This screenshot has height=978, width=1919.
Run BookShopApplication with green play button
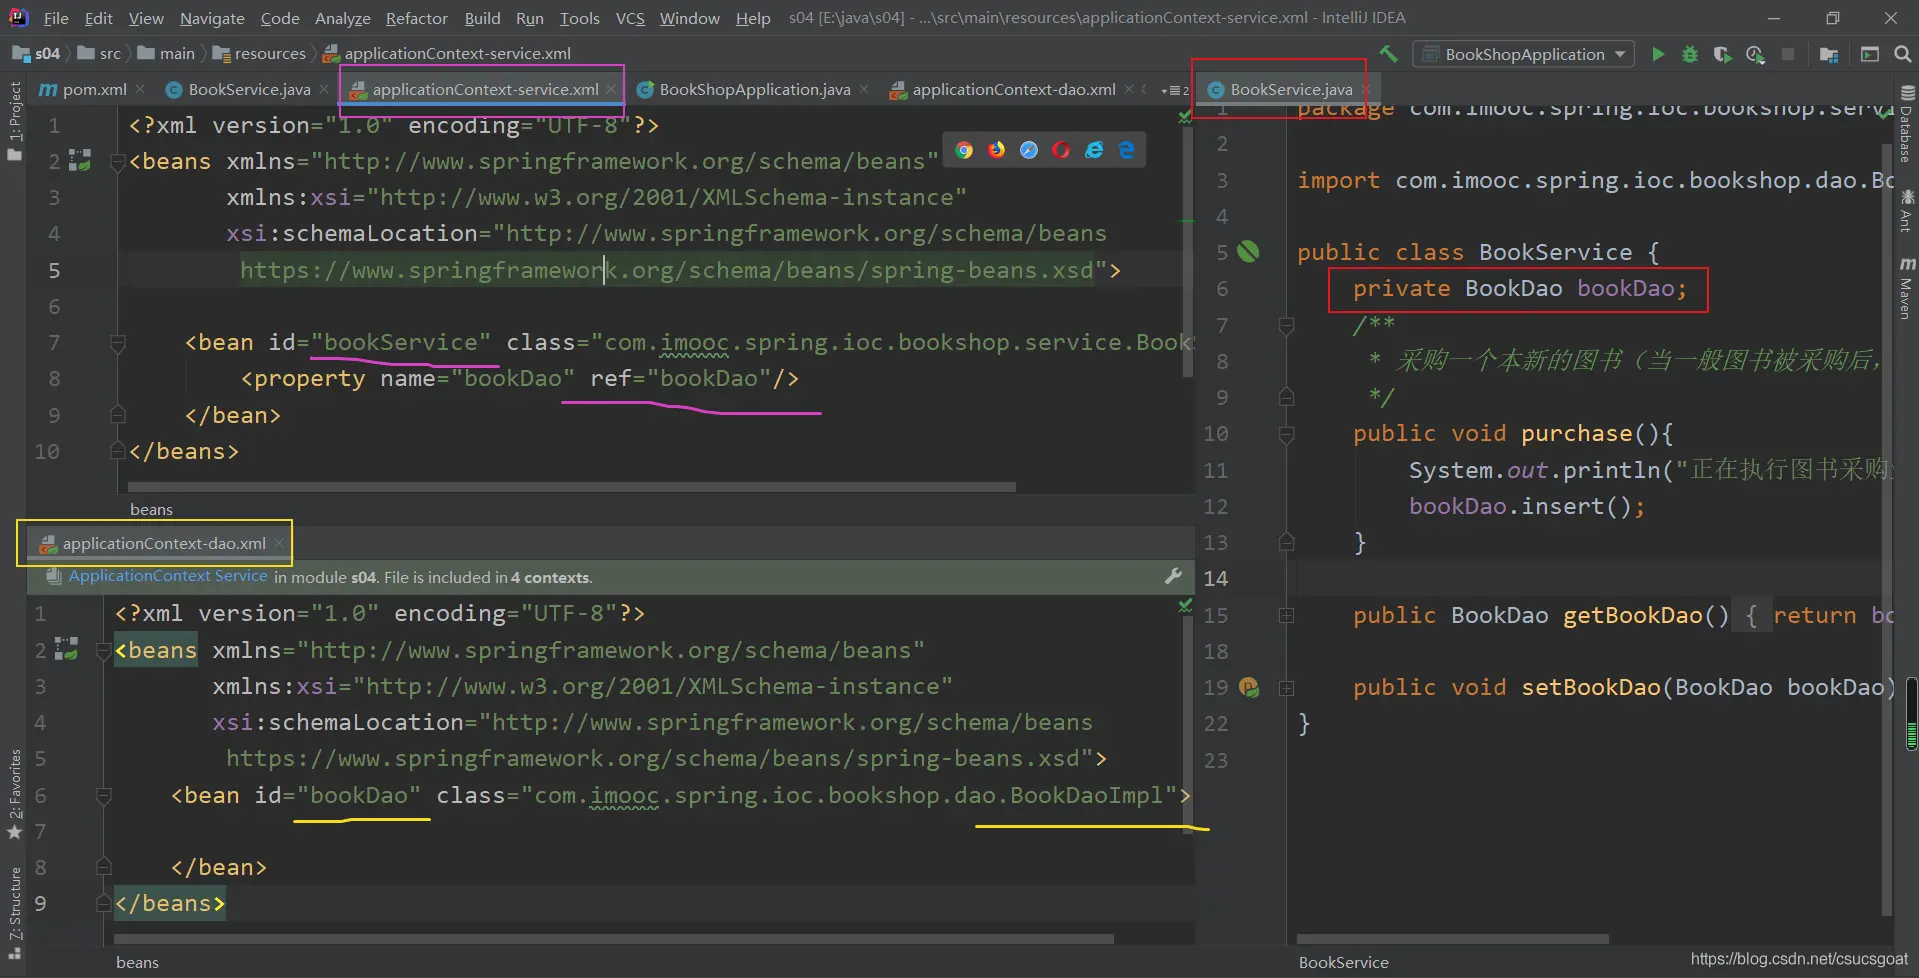tap(1658, 54)
